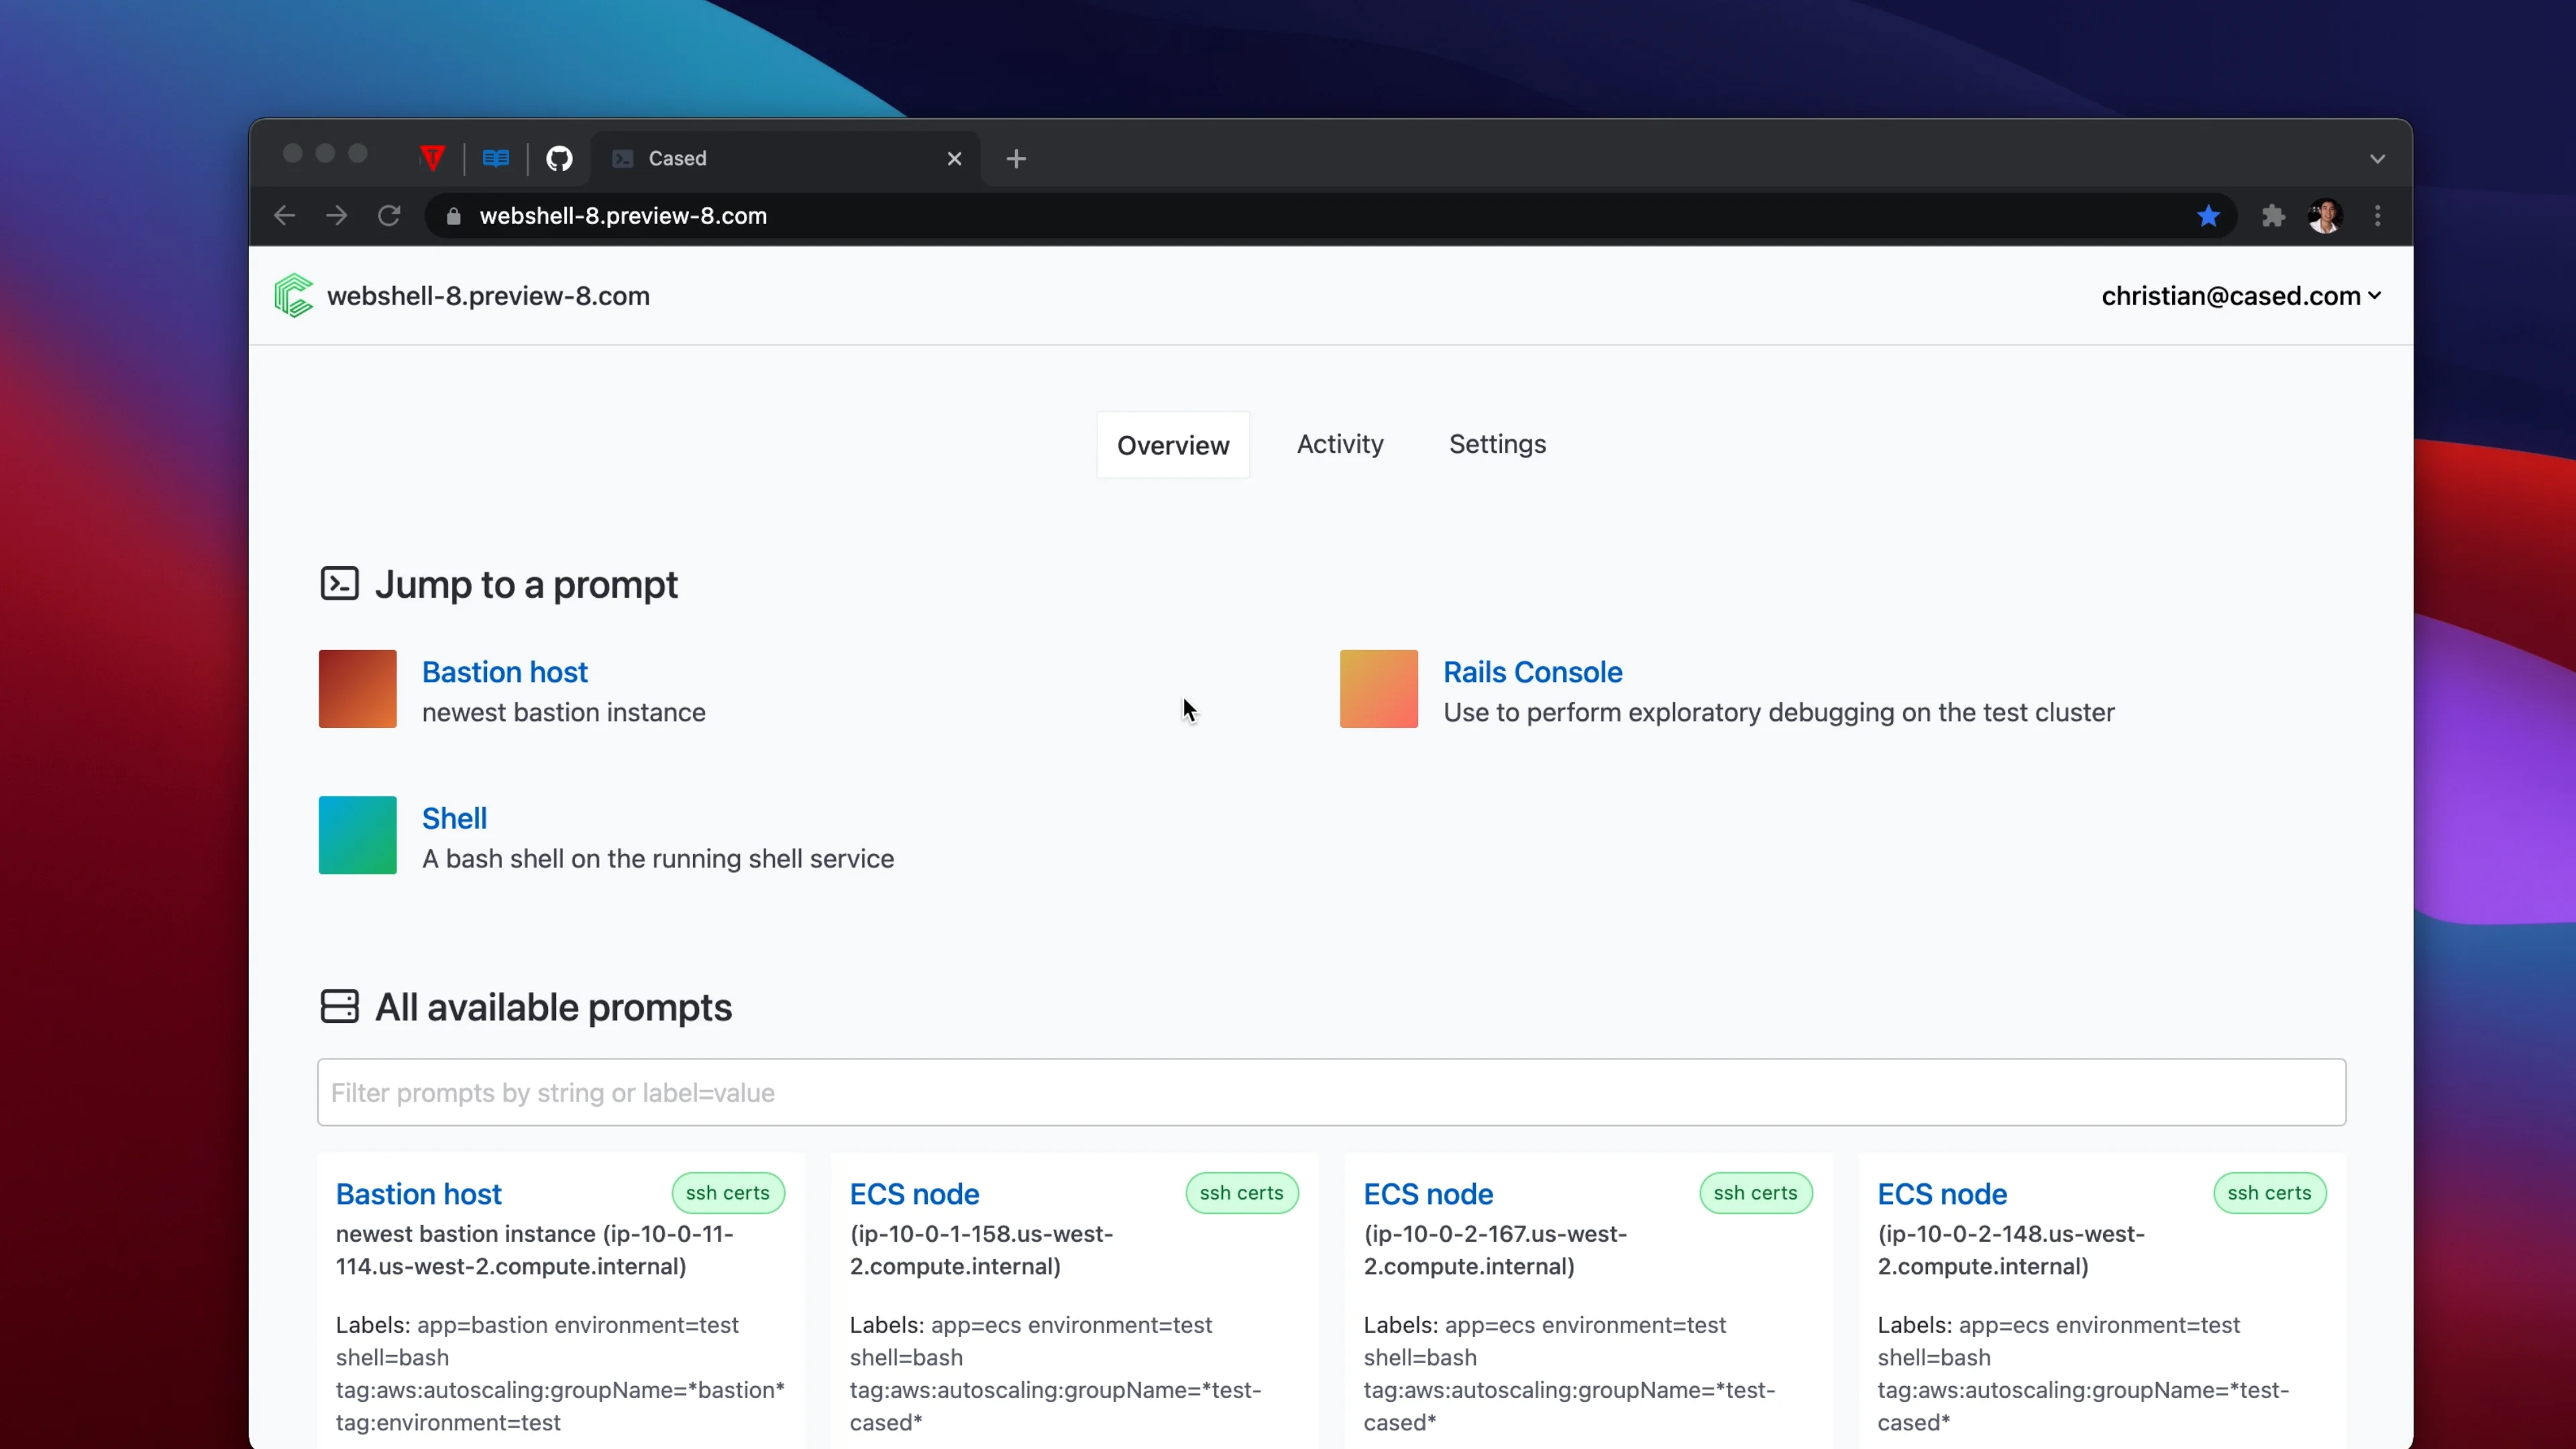Image resolution: width=2576 pixels, height=1449 pixels.
Task: Open the Bastion host quick prompt link
Action: pyautogui.click(x=504, y=672)
